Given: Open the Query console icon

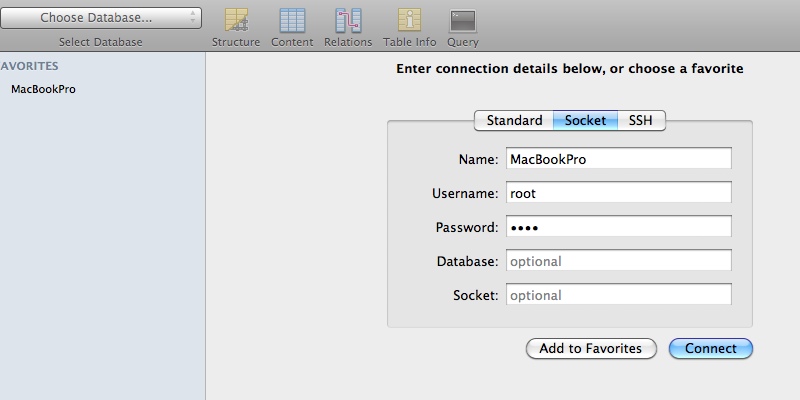Looking at the screenshot, I should [463, 21].
